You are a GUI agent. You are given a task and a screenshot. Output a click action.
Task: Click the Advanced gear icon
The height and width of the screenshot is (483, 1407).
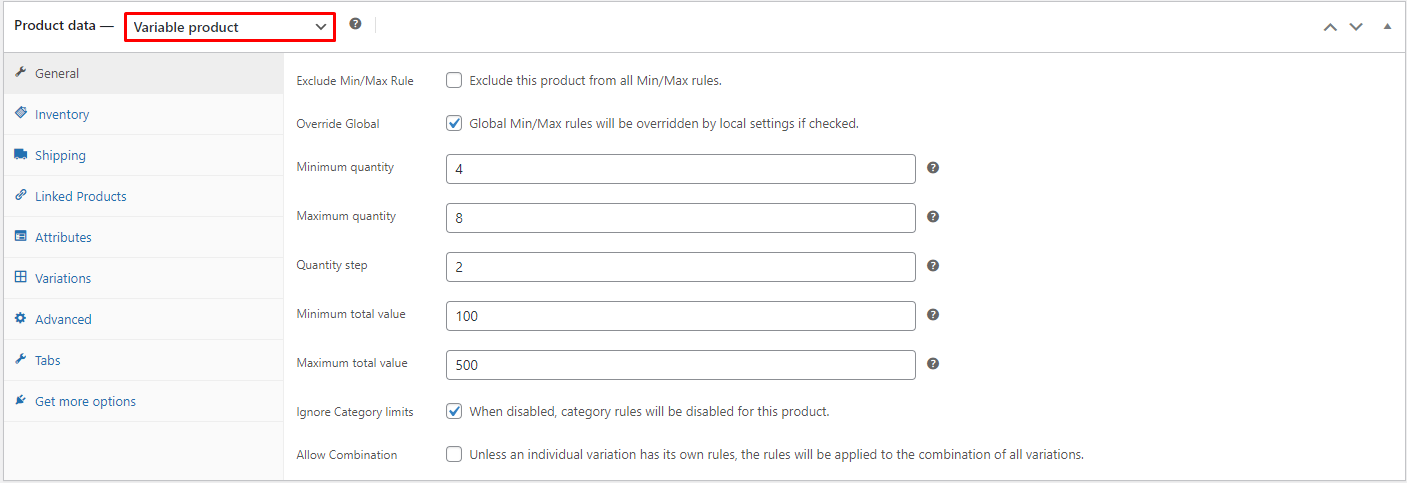20,319
